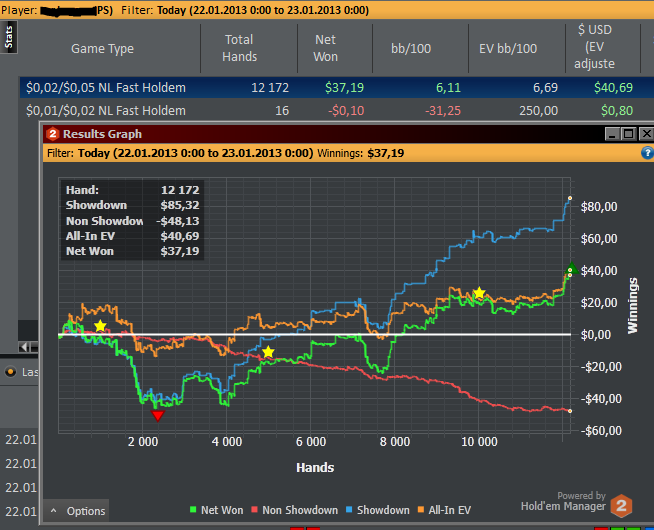Image resolution: width=654 pixels, height=530 pixels.
Task: Click the yellow star near 5 000 hands
Action: (268, 352)
